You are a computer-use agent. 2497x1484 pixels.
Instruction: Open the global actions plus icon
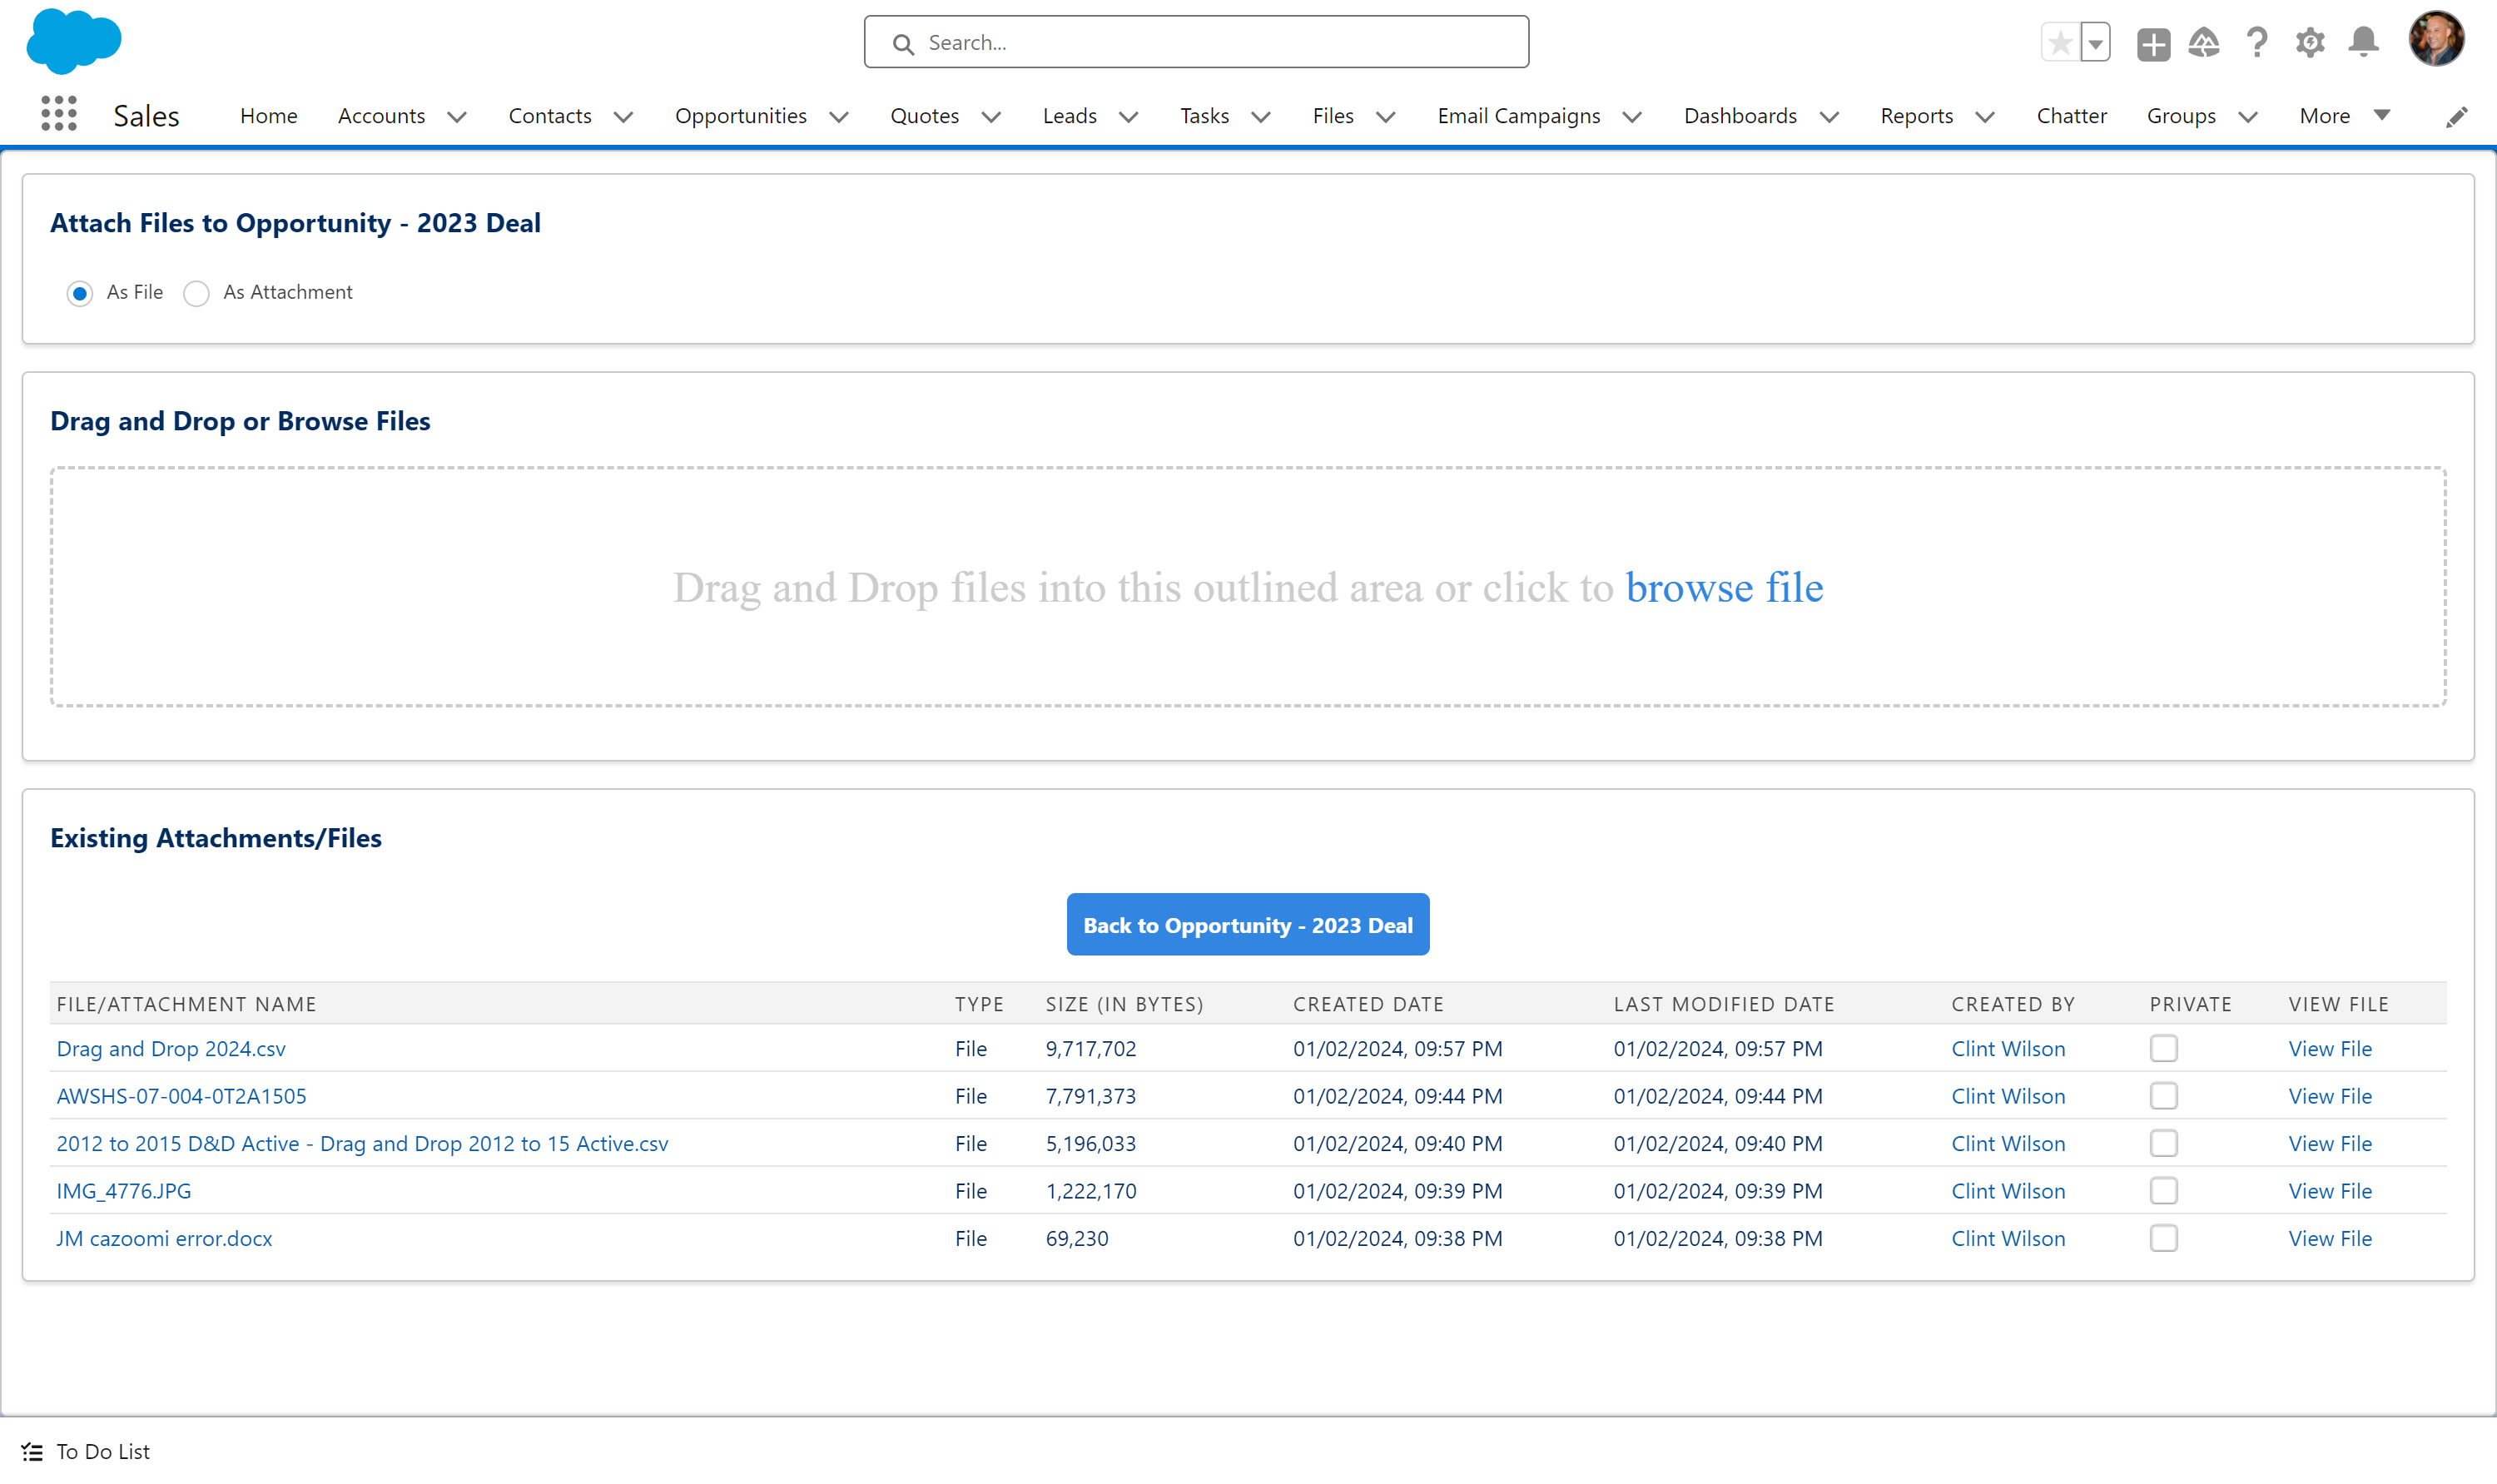click(2153, 44)
